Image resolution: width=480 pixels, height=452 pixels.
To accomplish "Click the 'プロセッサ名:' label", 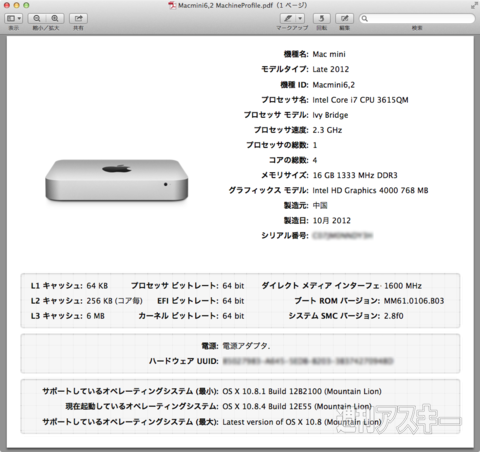I will (285, 100).
